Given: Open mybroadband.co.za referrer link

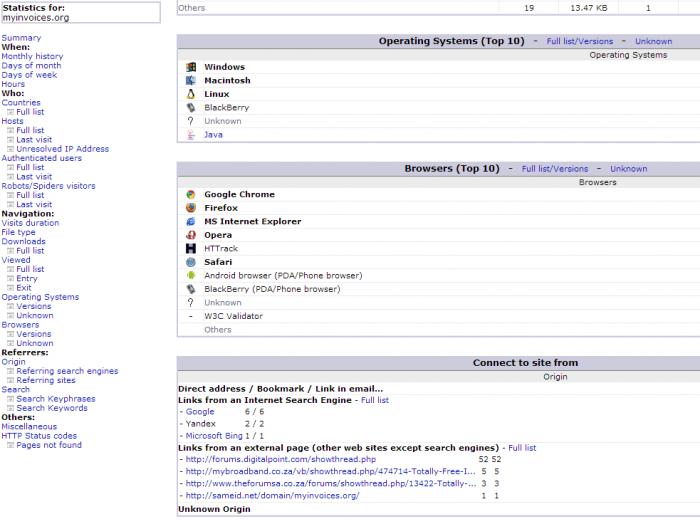Looking at the screenshot, I should pyautogui.click(x=330, y=471).
